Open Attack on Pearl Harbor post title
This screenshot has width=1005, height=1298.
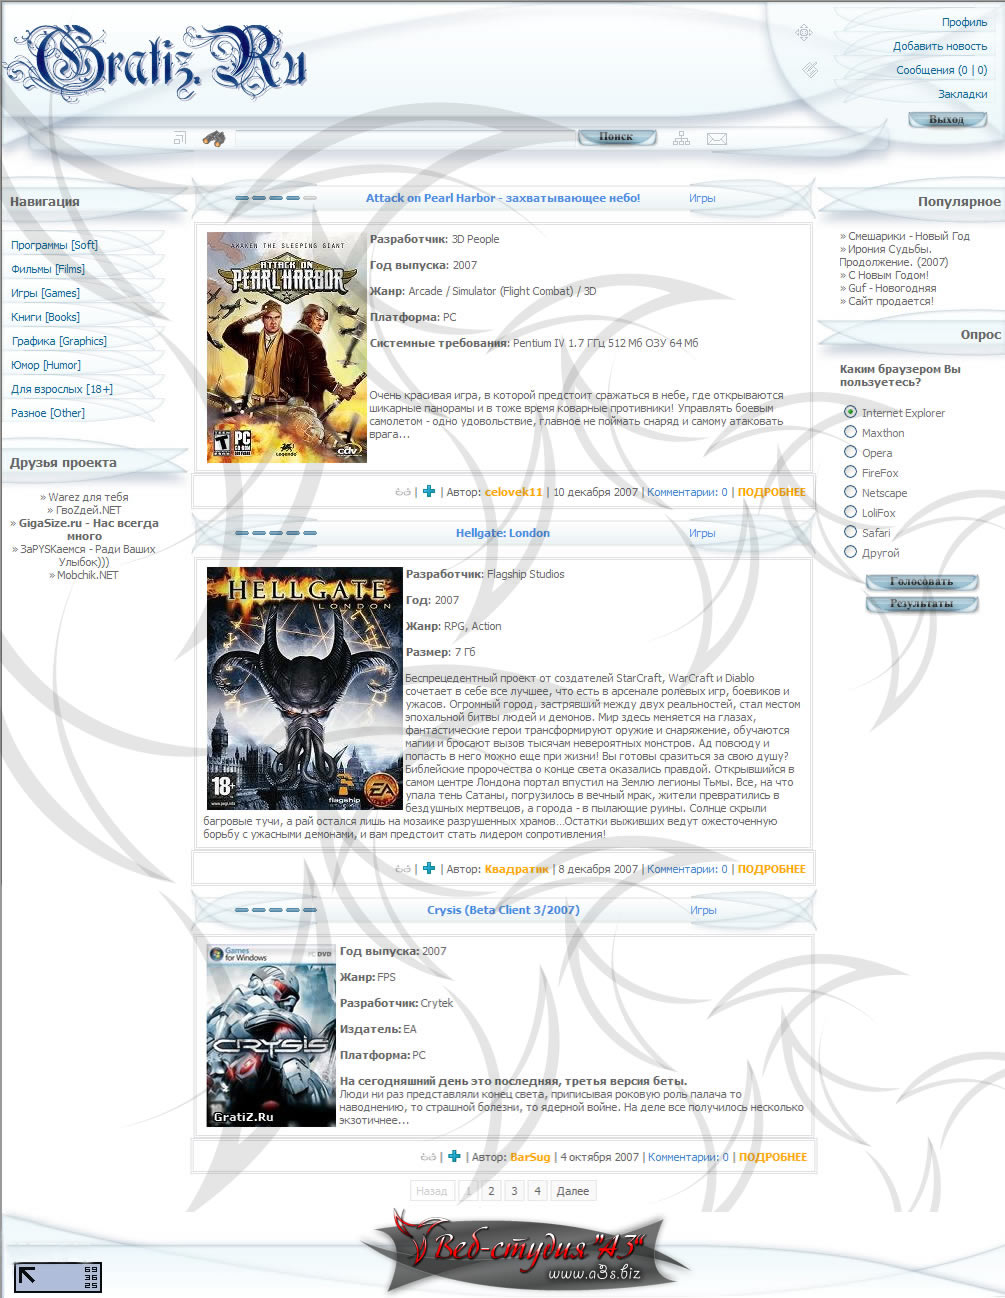503,198
